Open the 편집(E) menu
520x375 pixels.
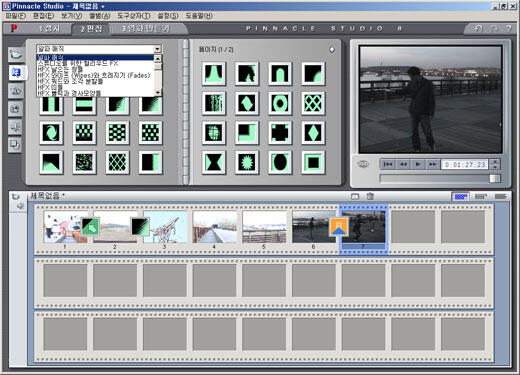coord(43,16)
